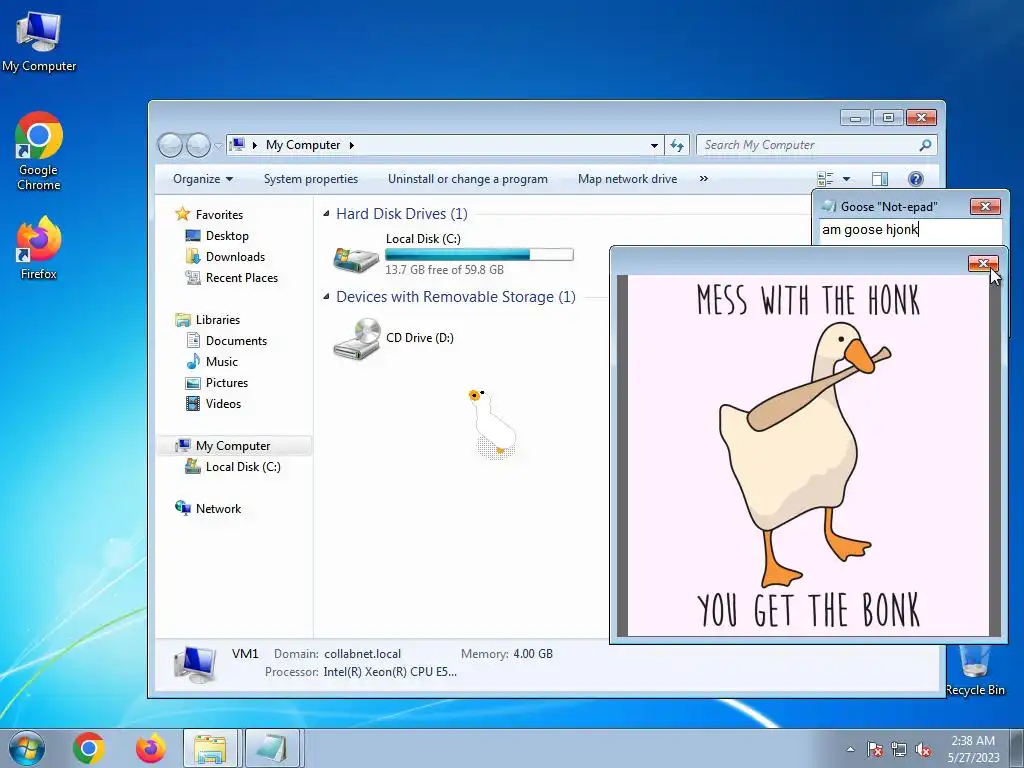Click the muted volume tray icon
Screen dimensions: 1024x768
click(923, 749)
